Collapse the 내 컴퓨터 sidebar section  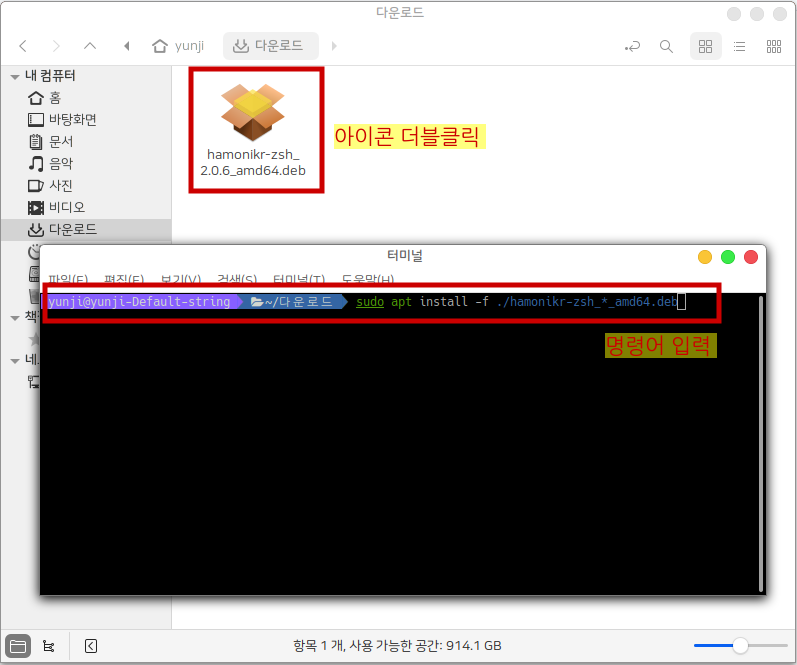point(15,76)
